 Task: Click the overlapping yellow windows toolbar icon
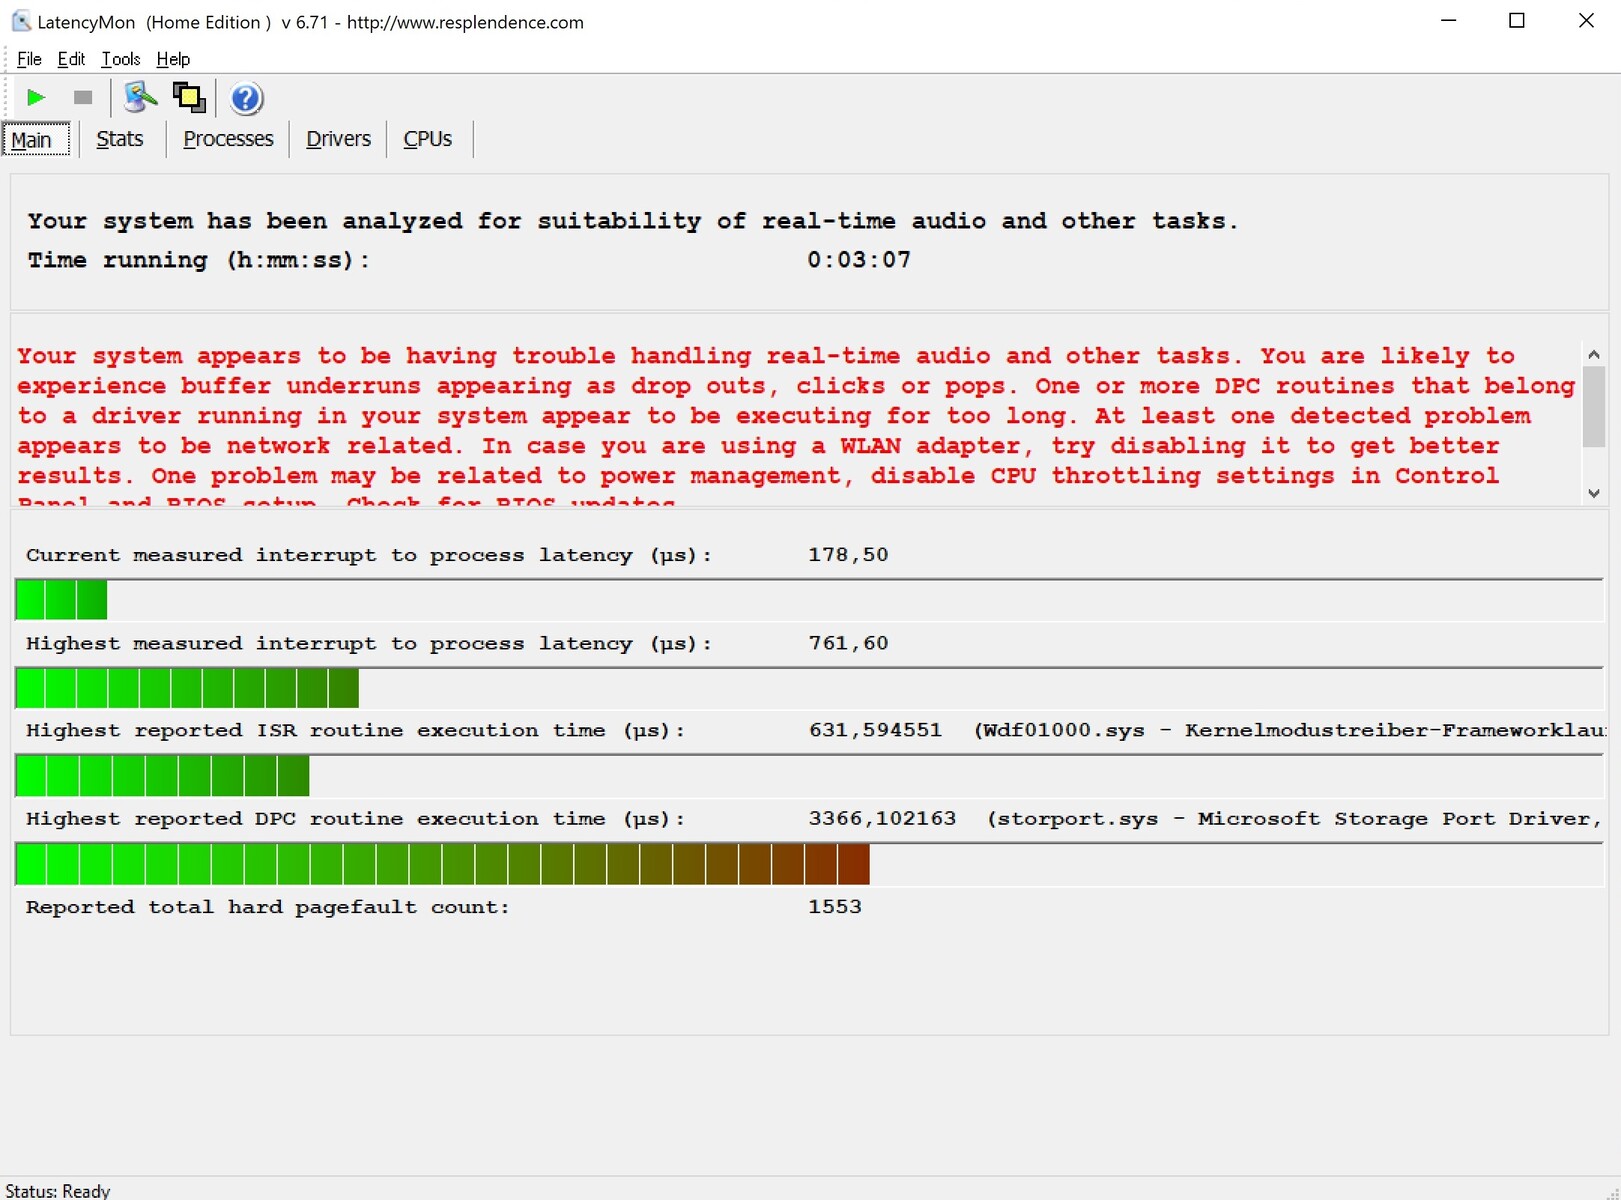189,98
